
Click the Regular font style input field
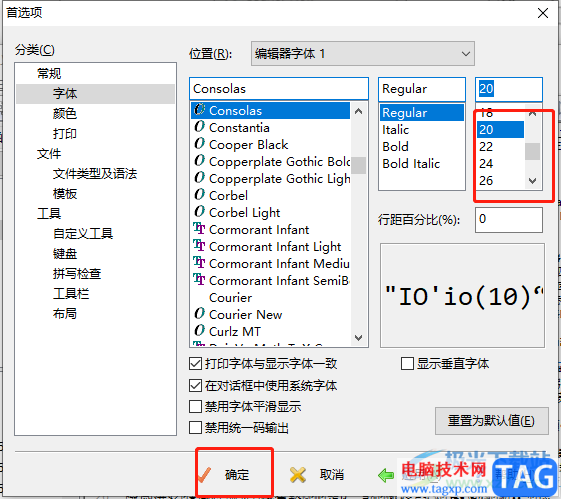(x=422, y=89)
